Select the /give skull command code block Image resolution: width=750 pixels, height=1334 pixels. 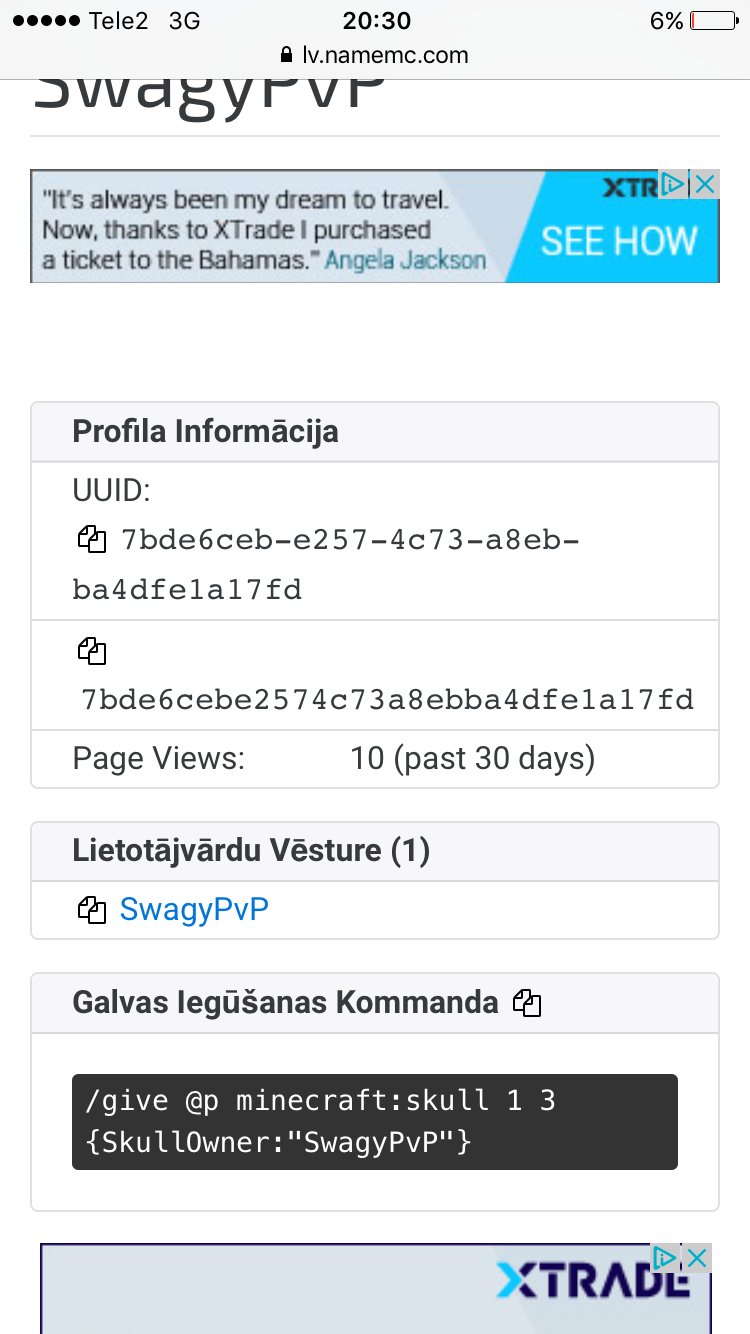[374, 1121]
